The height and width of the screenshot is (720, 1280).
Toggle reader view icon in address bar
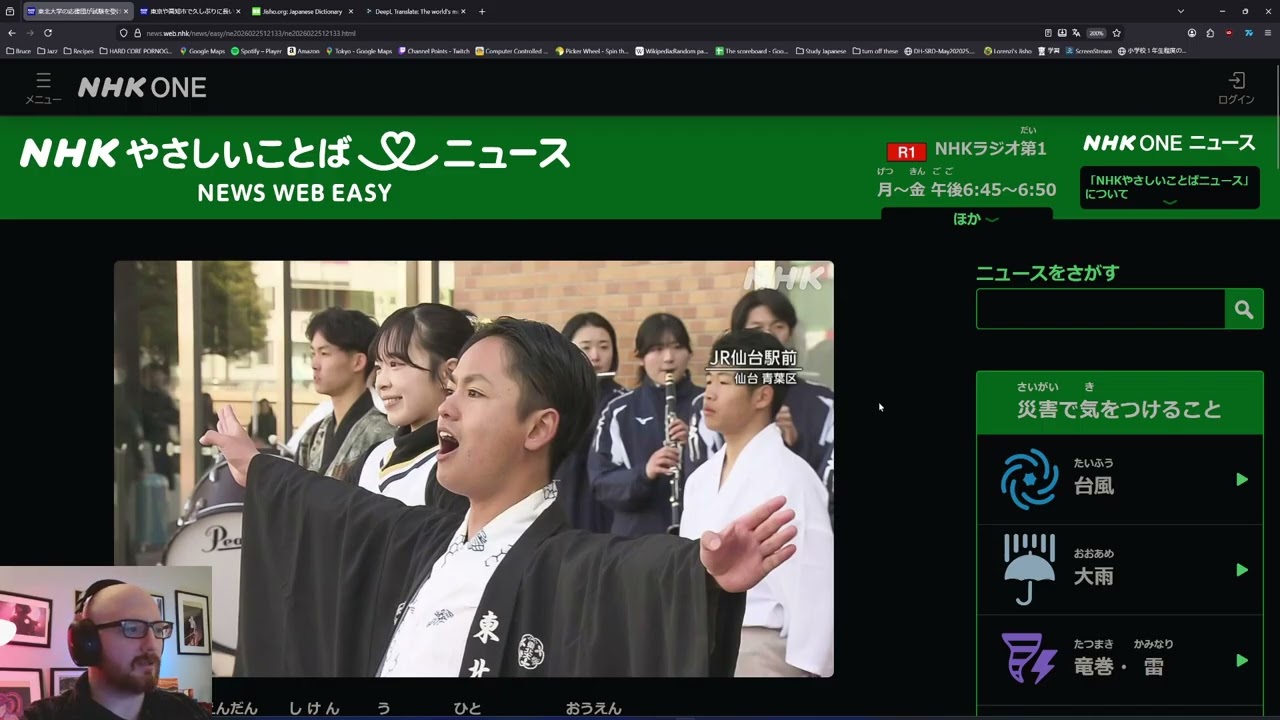coord(1048,33)
